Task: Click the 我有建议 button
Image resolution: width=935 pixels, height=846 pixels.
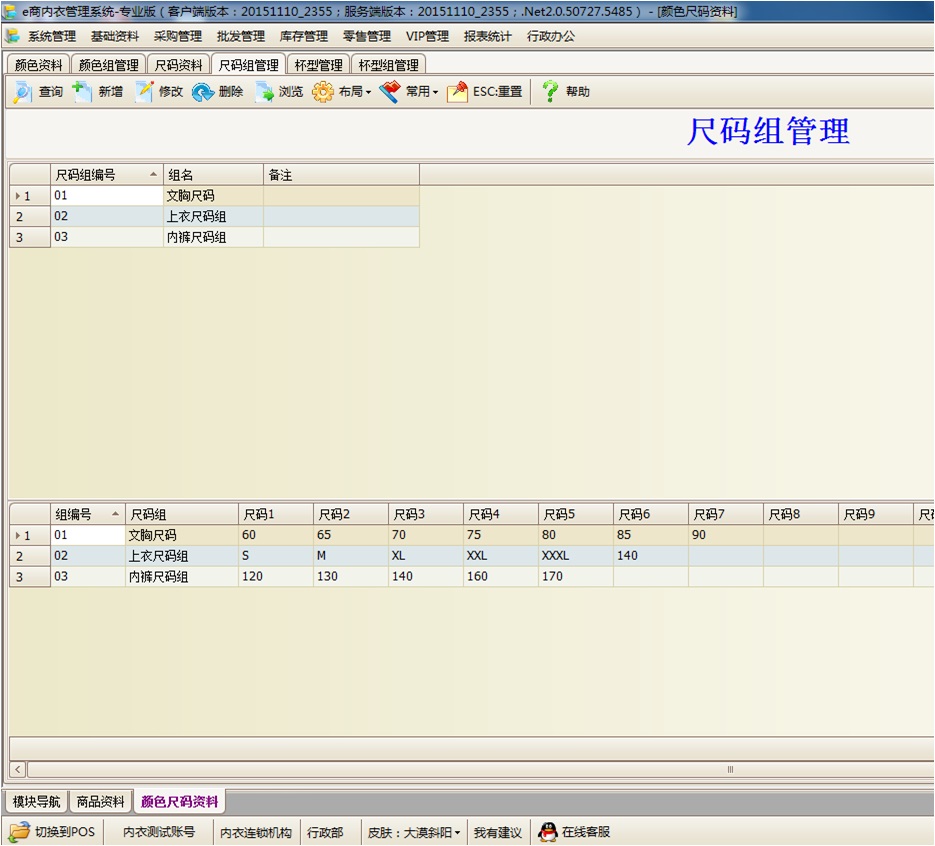Action: [x=497, y=832]
